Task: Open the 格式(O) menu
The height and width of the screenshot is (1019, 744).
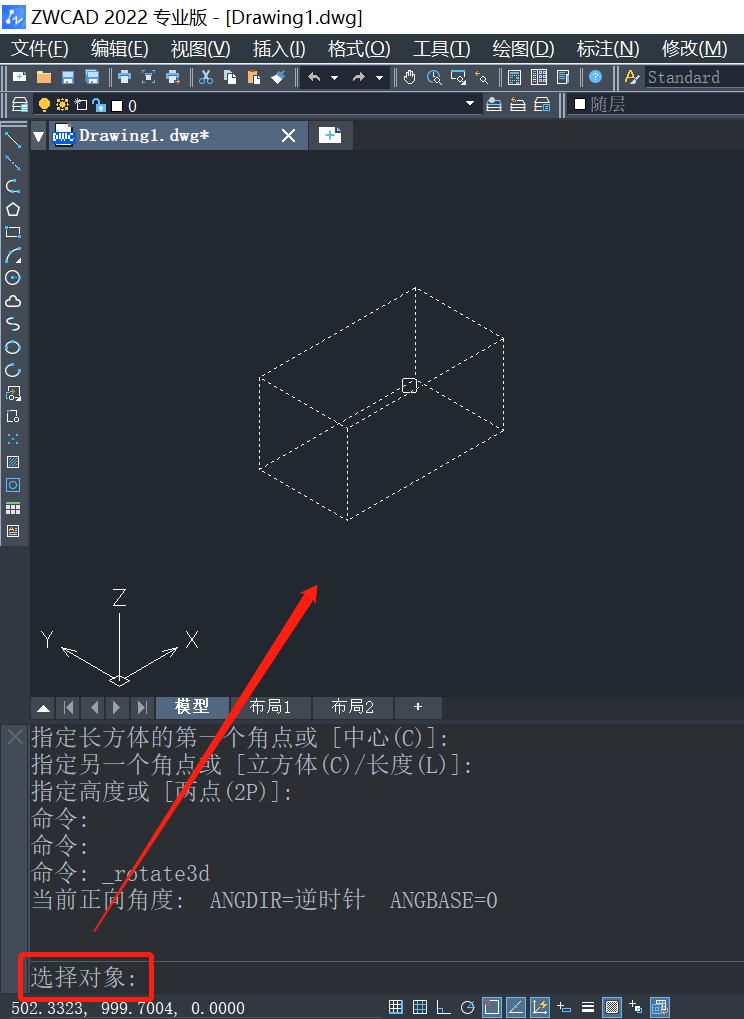Action: (359, 49)
